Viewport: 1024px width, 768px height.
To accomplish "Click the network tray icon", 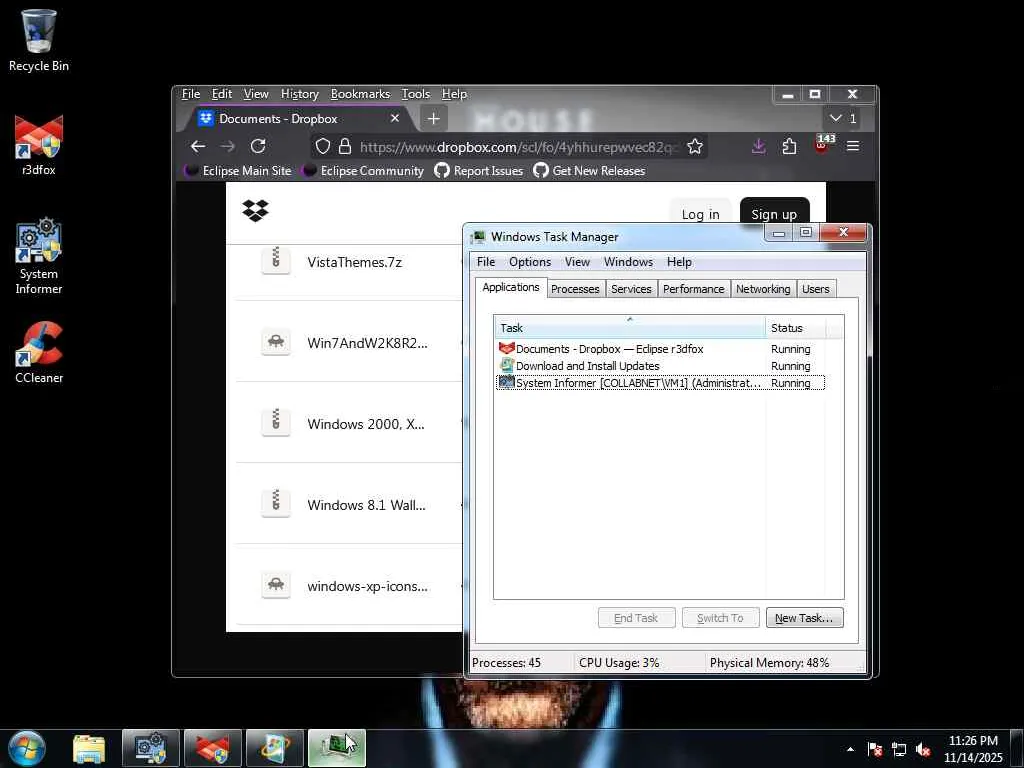I will [899, 749].
